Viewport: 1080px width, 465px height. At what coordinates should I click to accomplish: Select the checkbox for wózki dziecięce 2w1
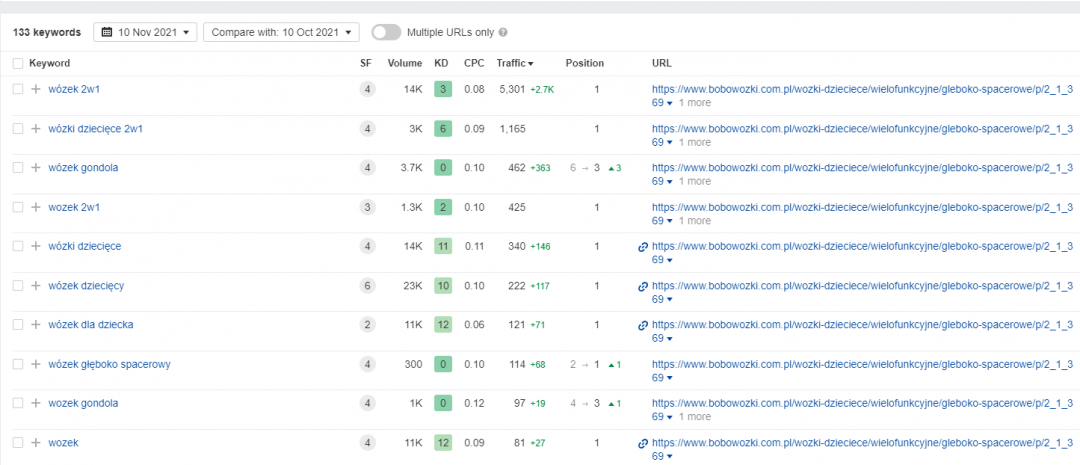coord(18,129)
